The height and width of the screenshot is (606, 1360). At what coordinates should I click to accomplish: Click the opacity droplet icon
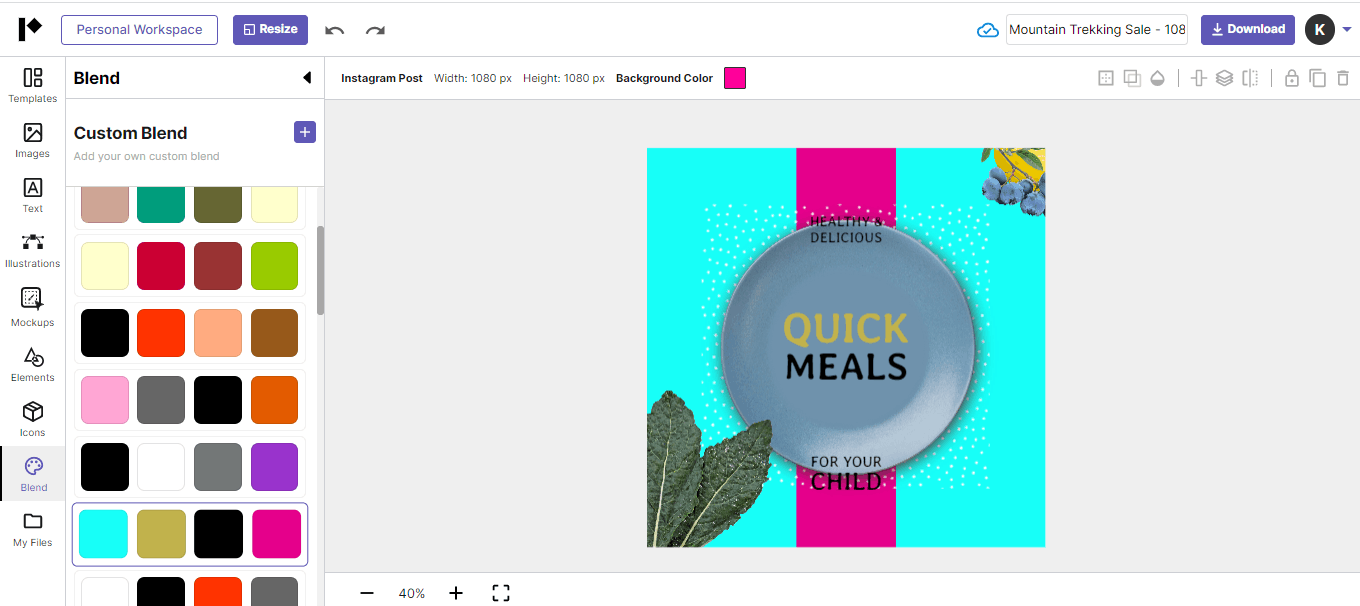point(1158,78)
